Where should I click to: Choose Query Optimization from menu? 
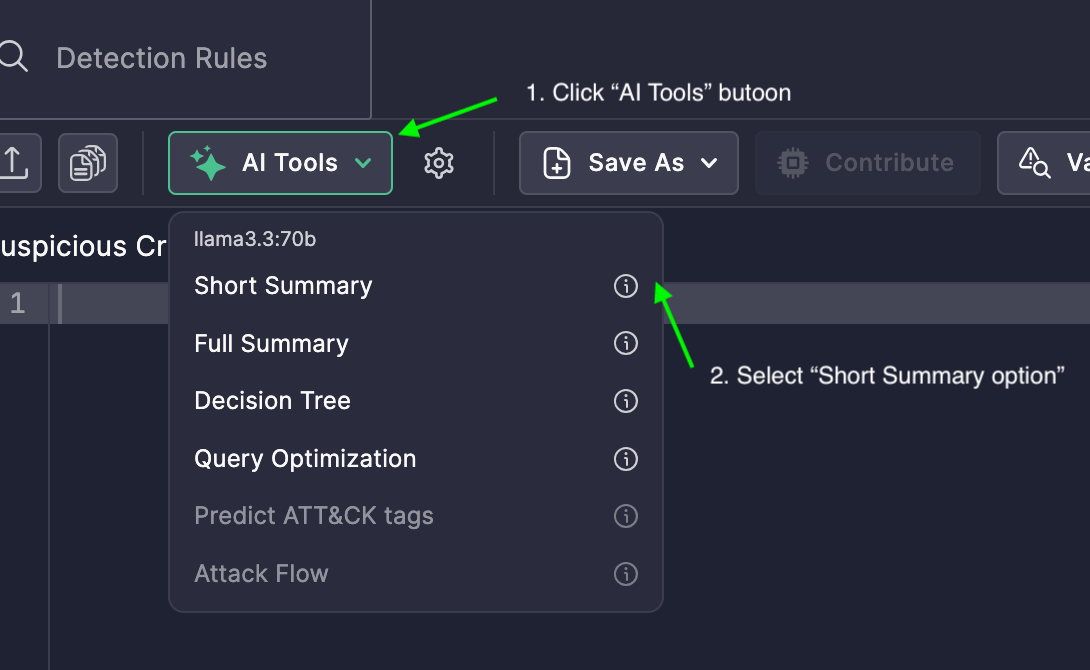[305, 459]
